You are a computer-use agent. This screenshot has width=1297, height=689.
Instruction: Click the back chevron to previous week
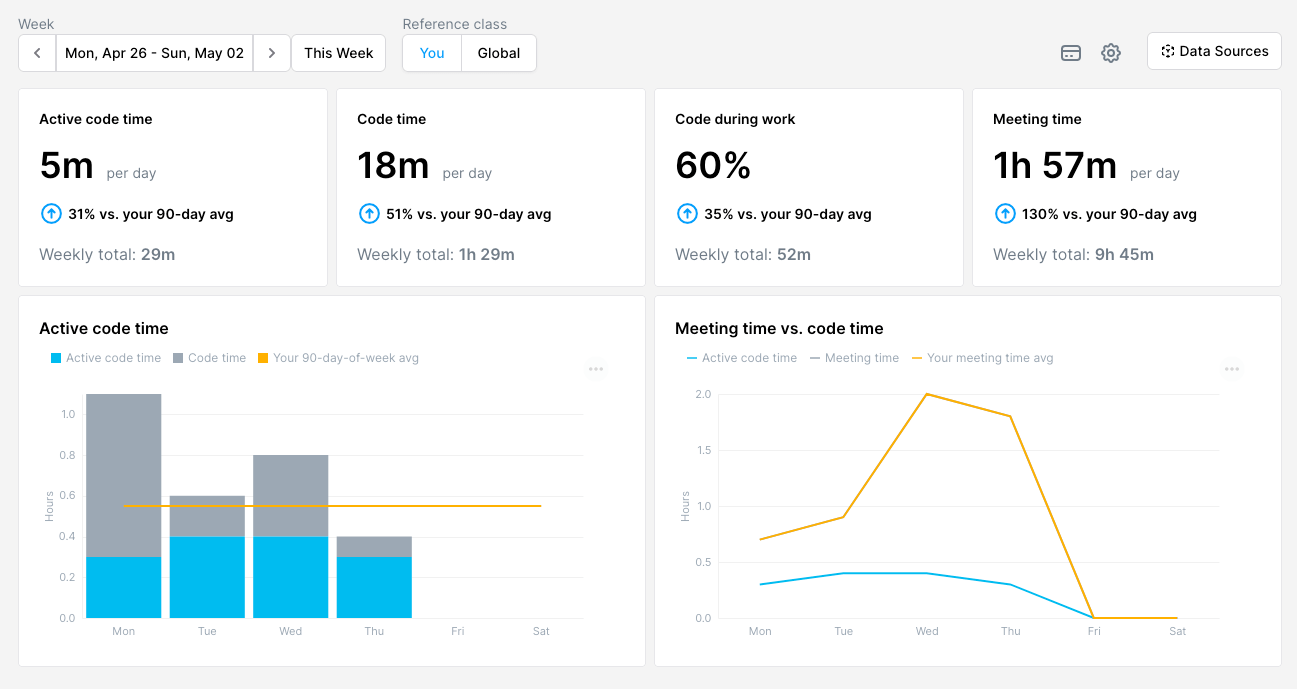pos(37,53)
